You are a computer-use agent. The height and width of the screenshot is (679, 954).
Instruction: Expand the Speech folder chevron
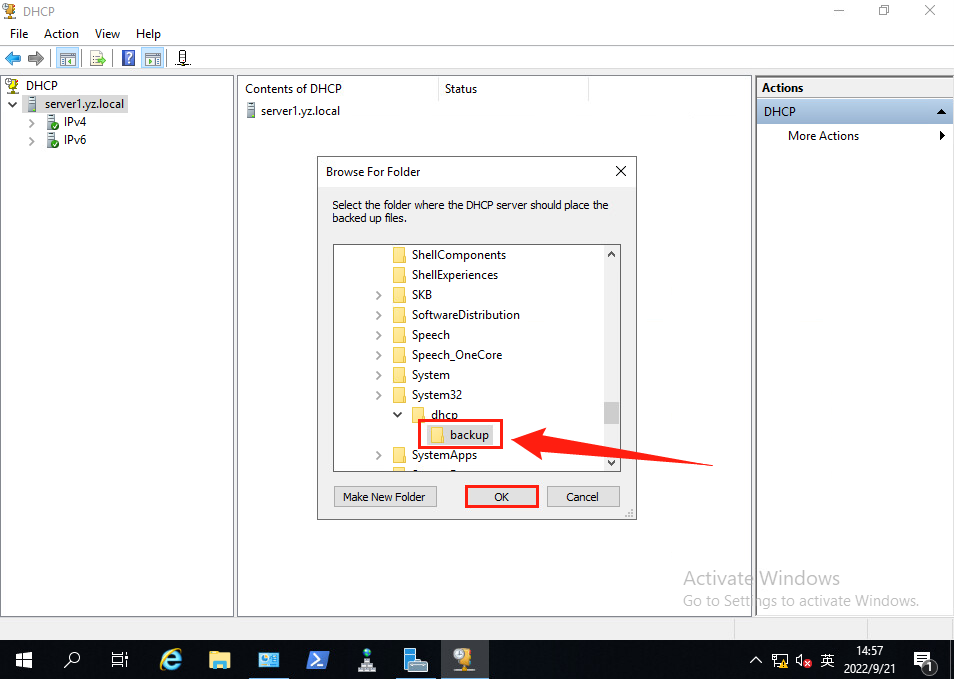378,335
